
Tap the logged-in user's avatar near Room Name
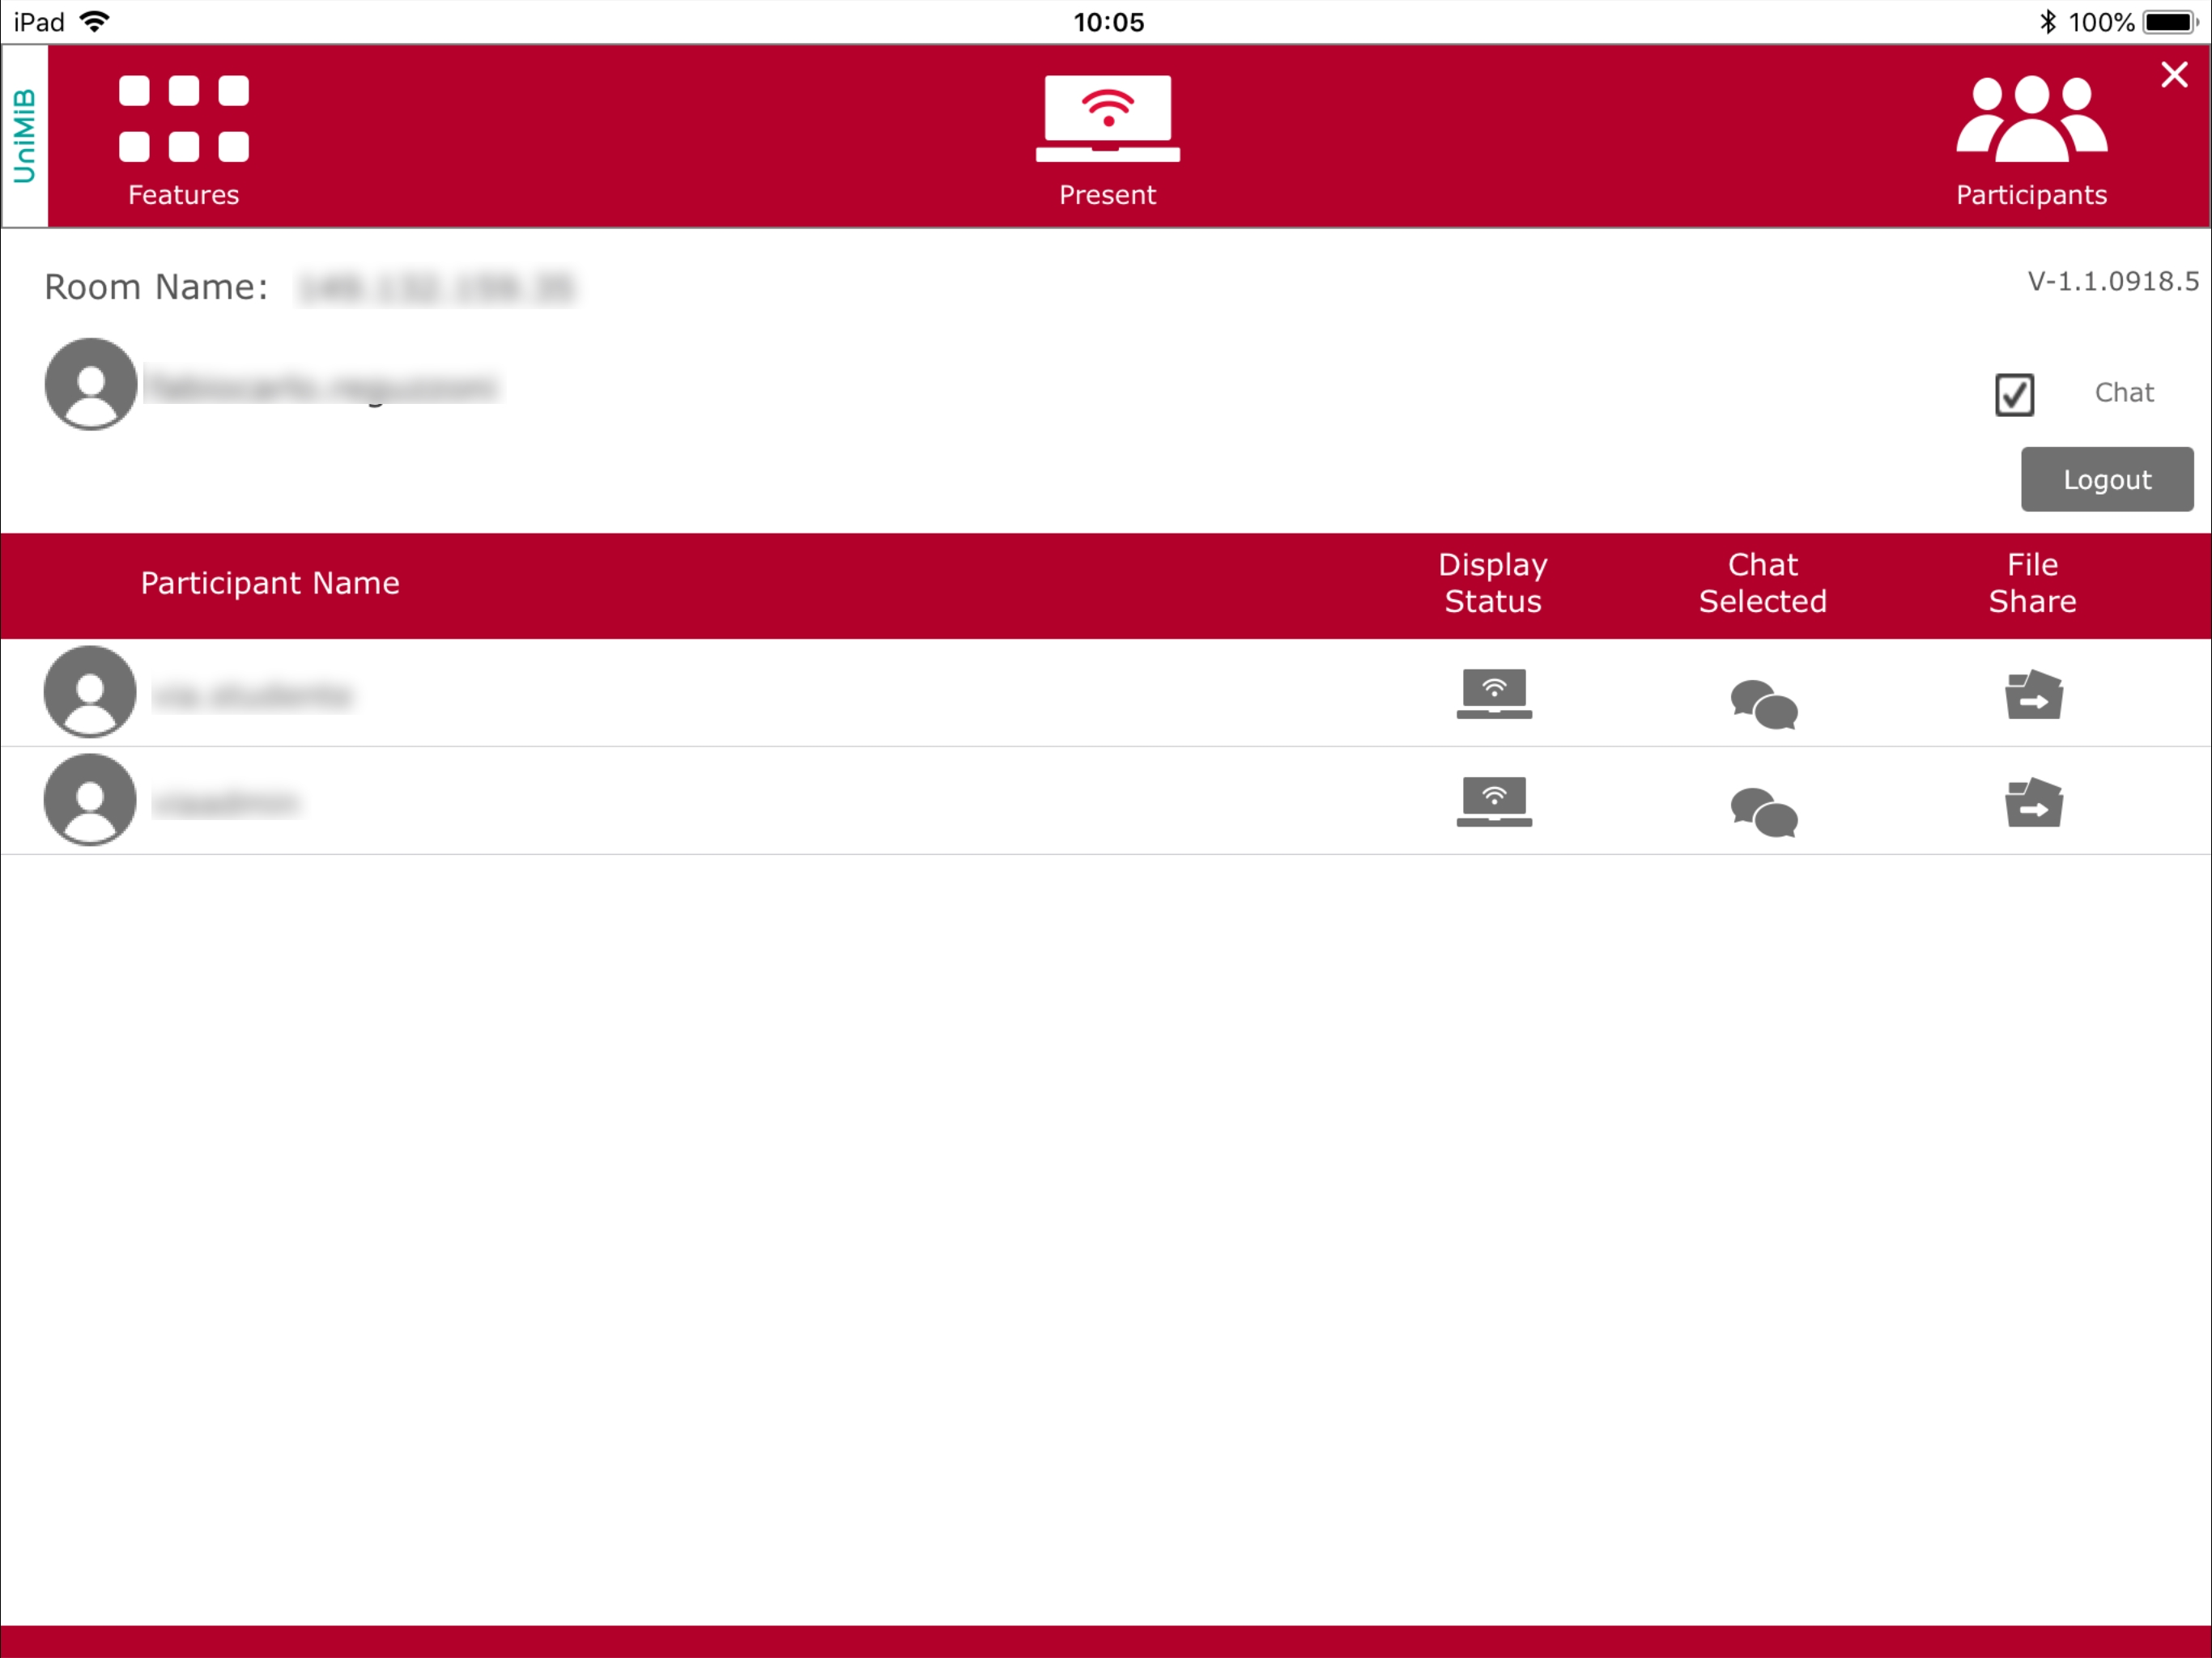pyautogui.click(x=91, y=384)
